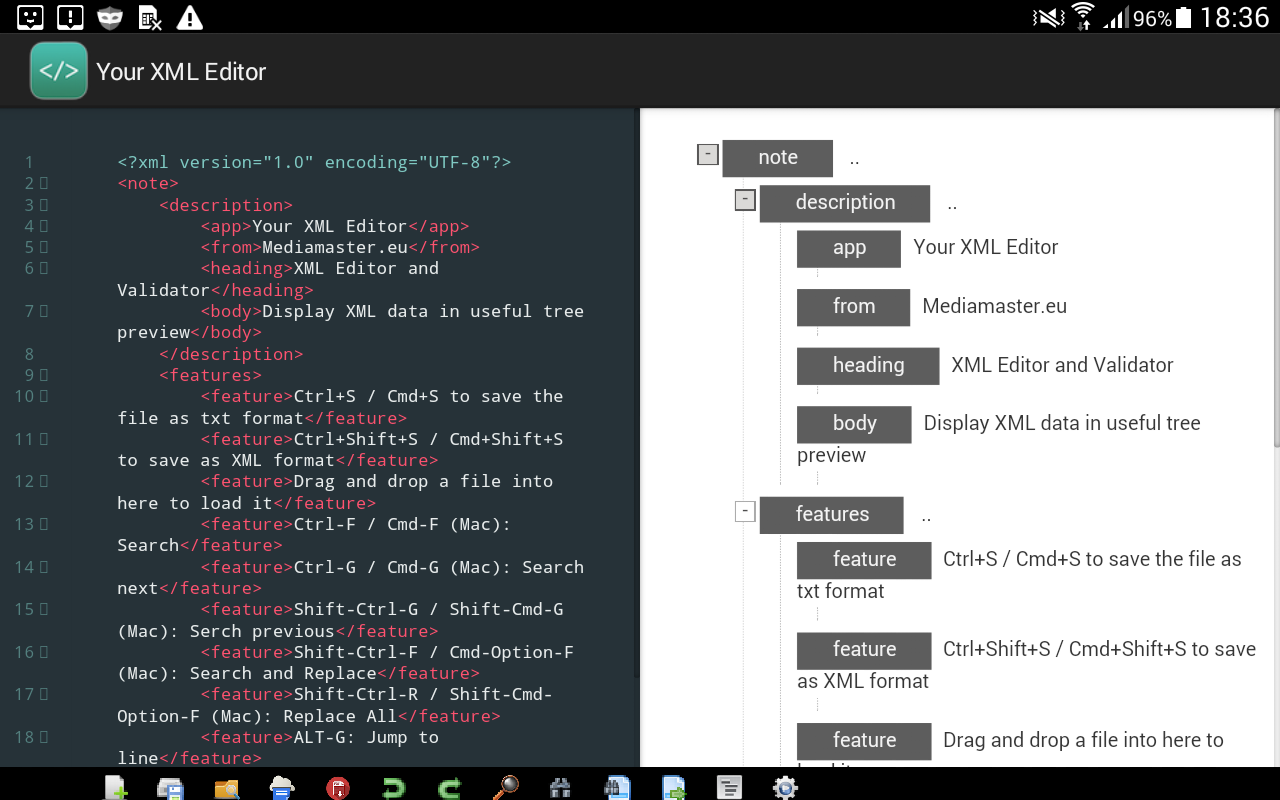Click the closing description tag on line 8
Image resolution: width=1280 pixels, height=800 pixels.
[x=231, y=354]
